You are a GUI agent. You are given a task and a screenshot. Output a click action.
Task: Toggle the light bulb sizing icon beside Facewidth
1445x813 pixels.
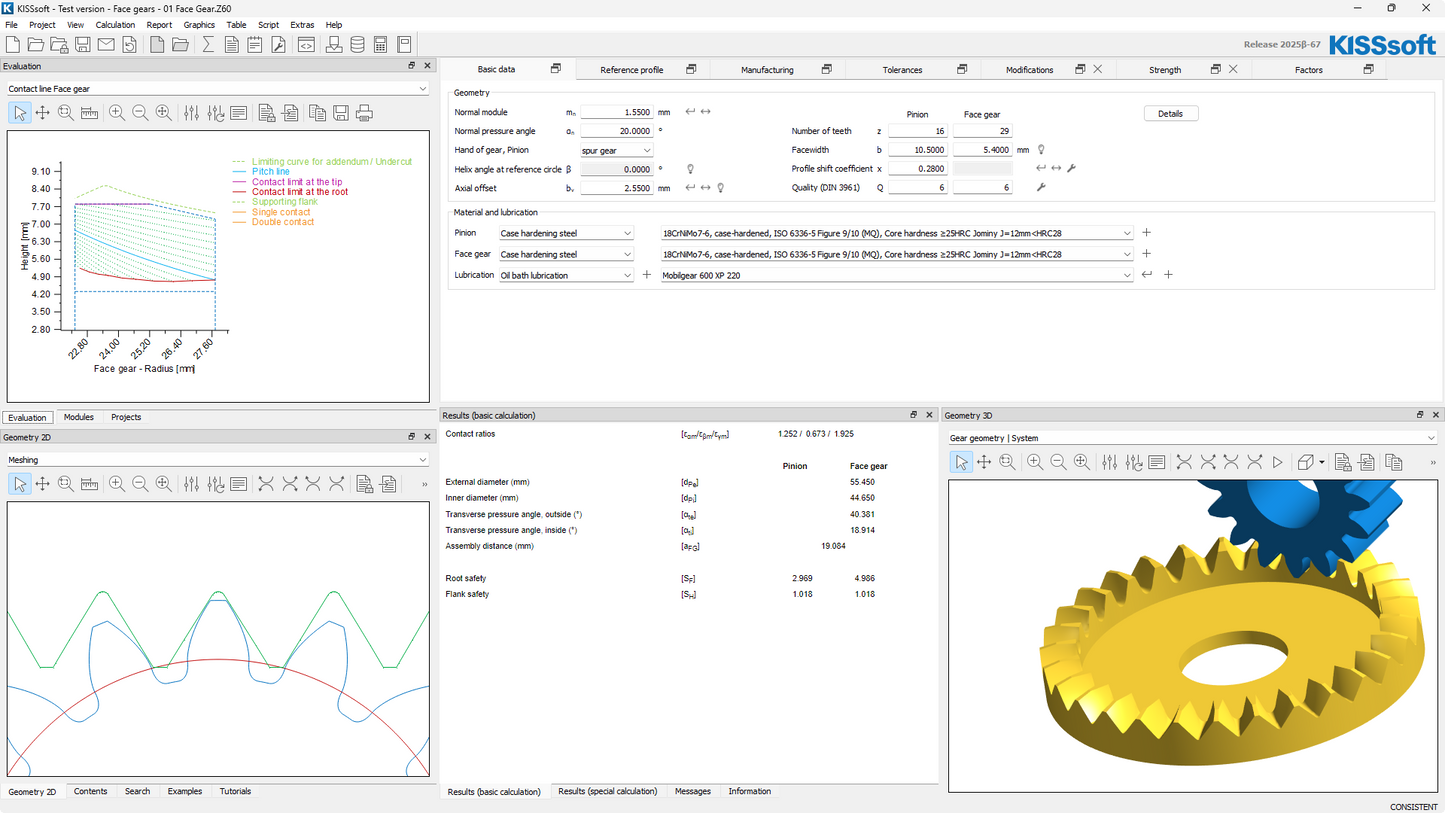coord(1041,150)
